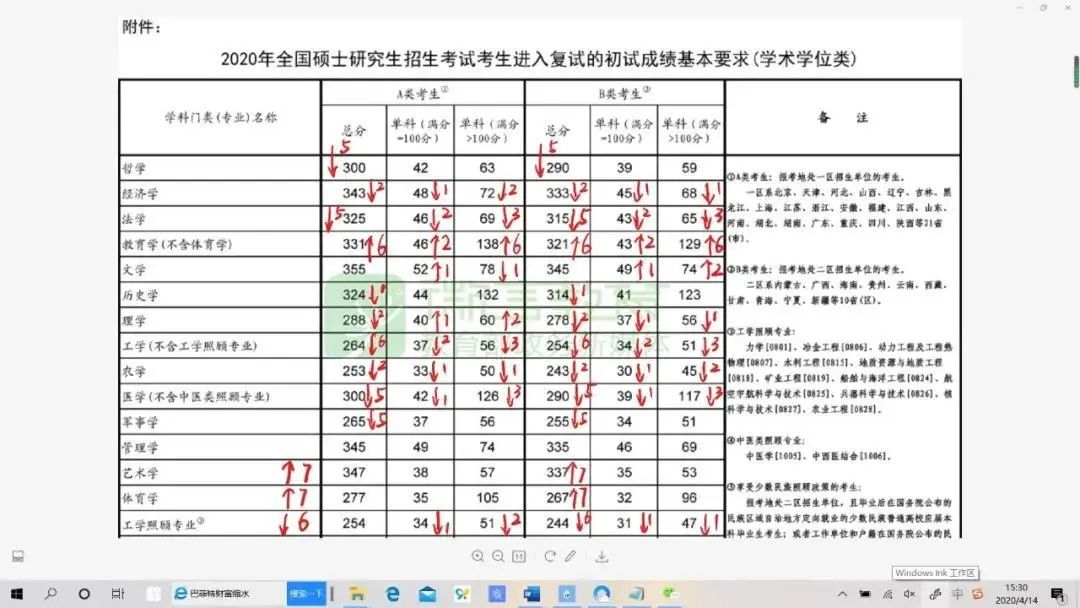Grab the green vertical scrollbar thumb

pyautogui.click(x=1076, y=72)
